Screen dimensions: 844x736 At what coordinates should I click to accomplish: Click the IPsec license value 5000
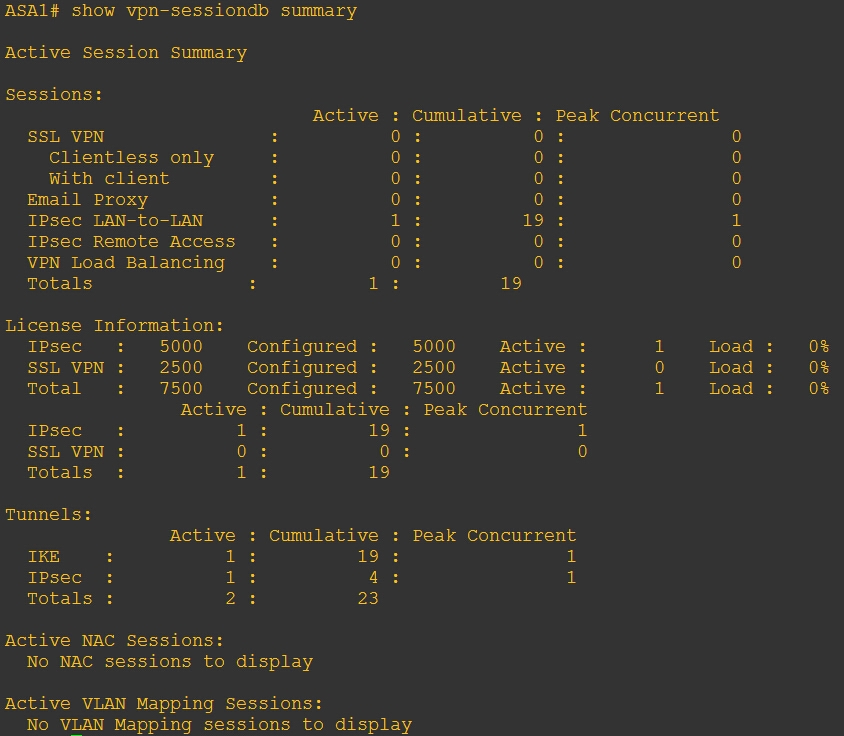[x=181, y=347]
